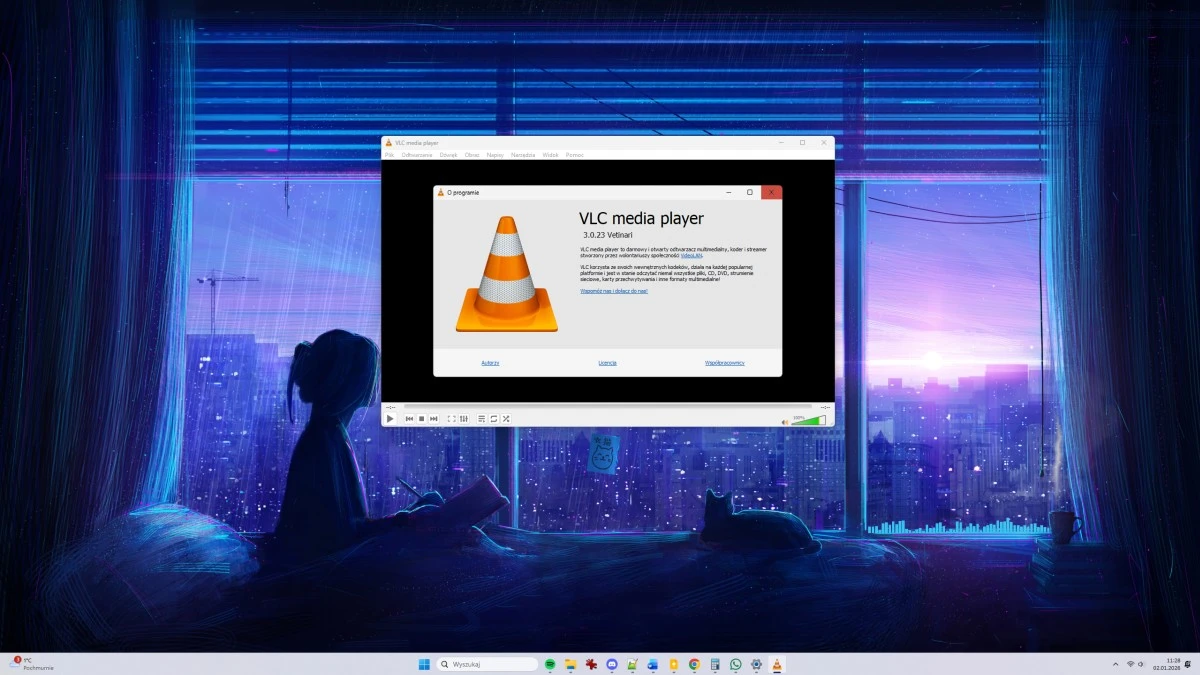Click the Licencja link

[607, 362]
